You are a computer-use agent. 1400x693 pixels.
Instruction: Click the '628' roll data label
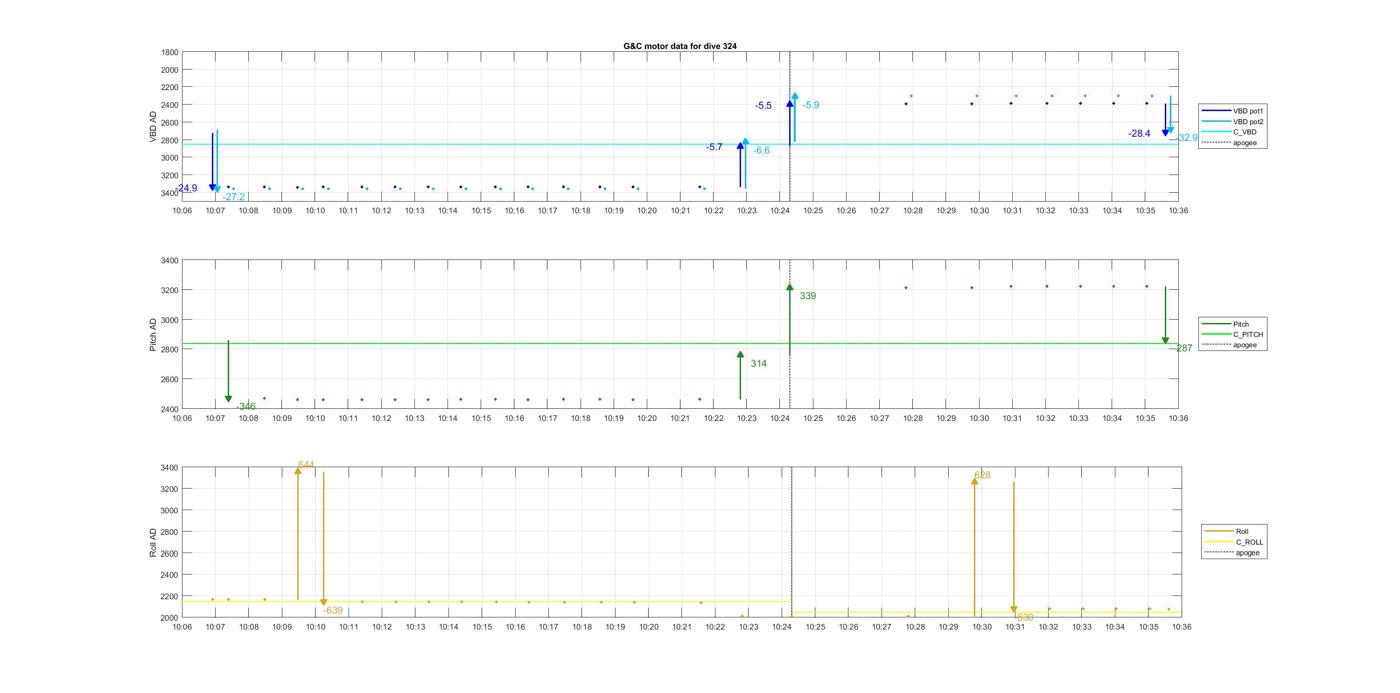(982, 475)
